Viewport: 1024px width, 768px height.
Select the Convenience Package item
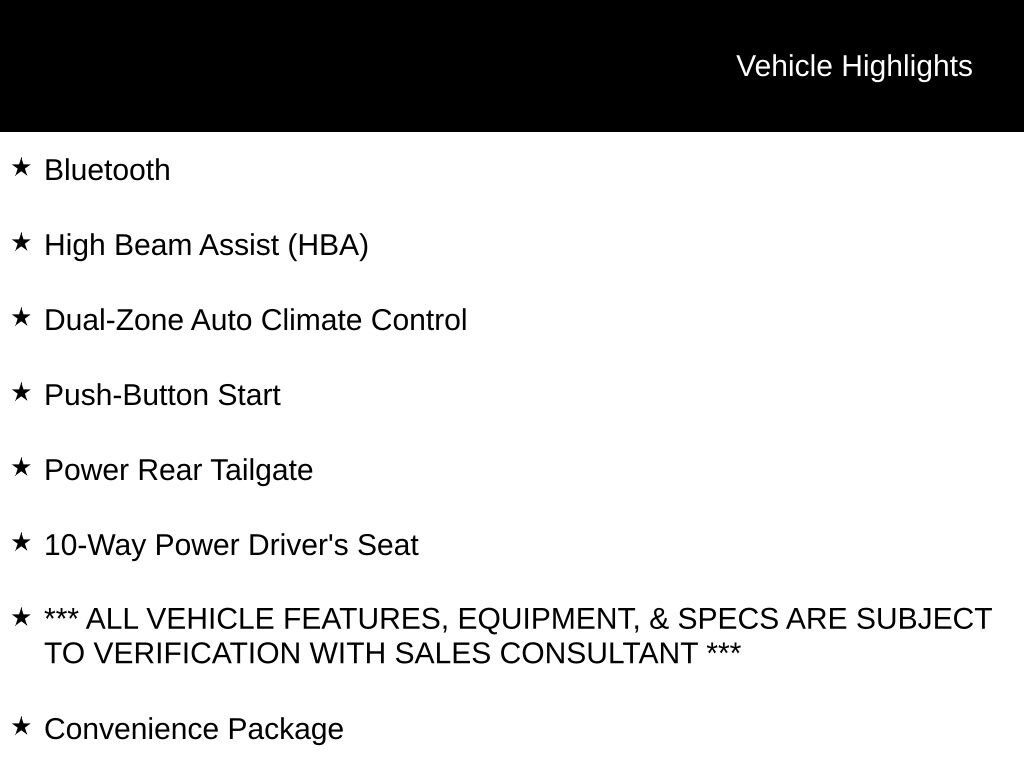[x=194, y=729]
